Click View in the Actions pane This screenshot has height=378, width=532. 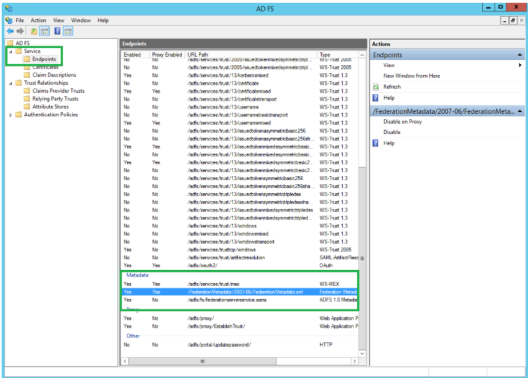[389, 65]
